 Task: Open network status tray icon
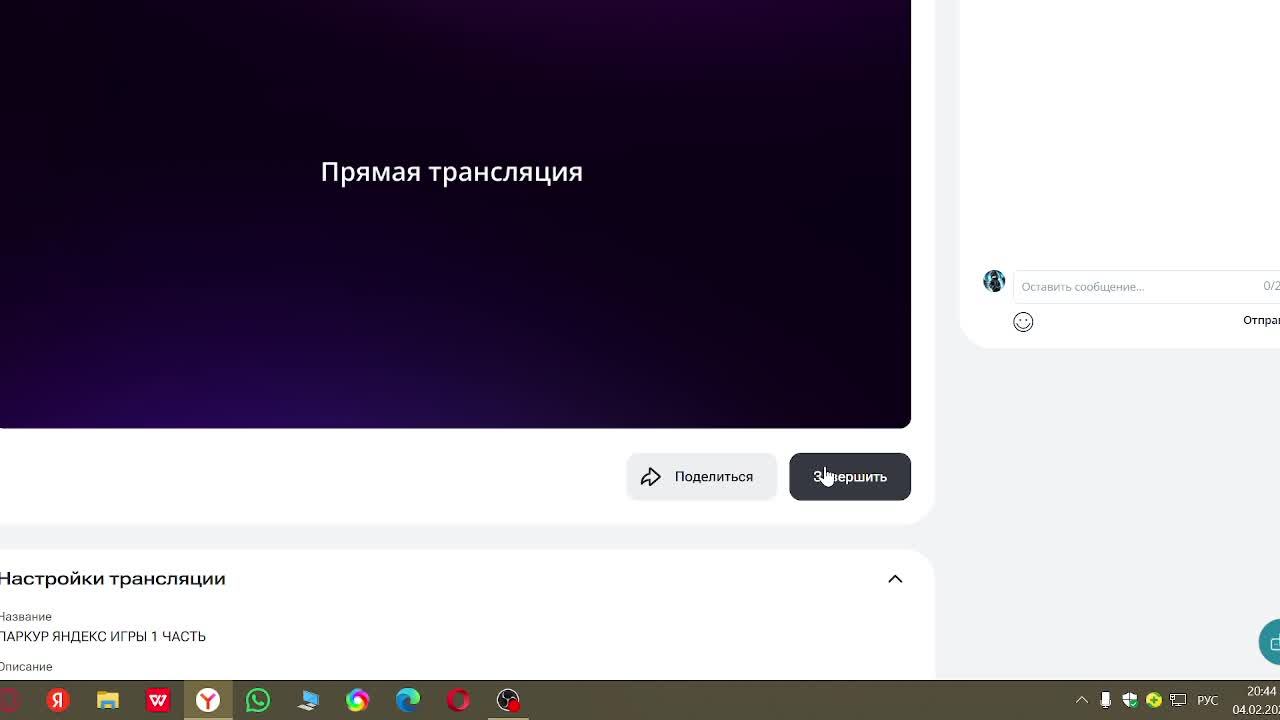1178,700
